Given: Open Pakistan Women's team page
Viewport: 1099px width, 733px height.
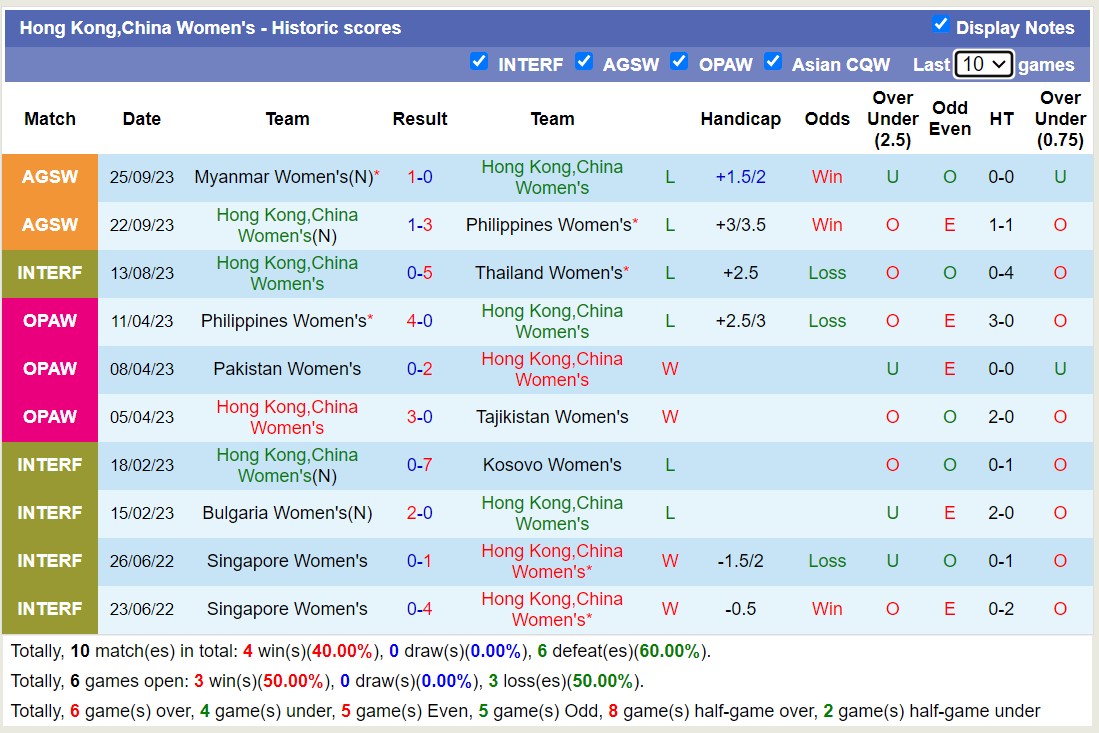Looking at the screenshot, I should [287, 369].
